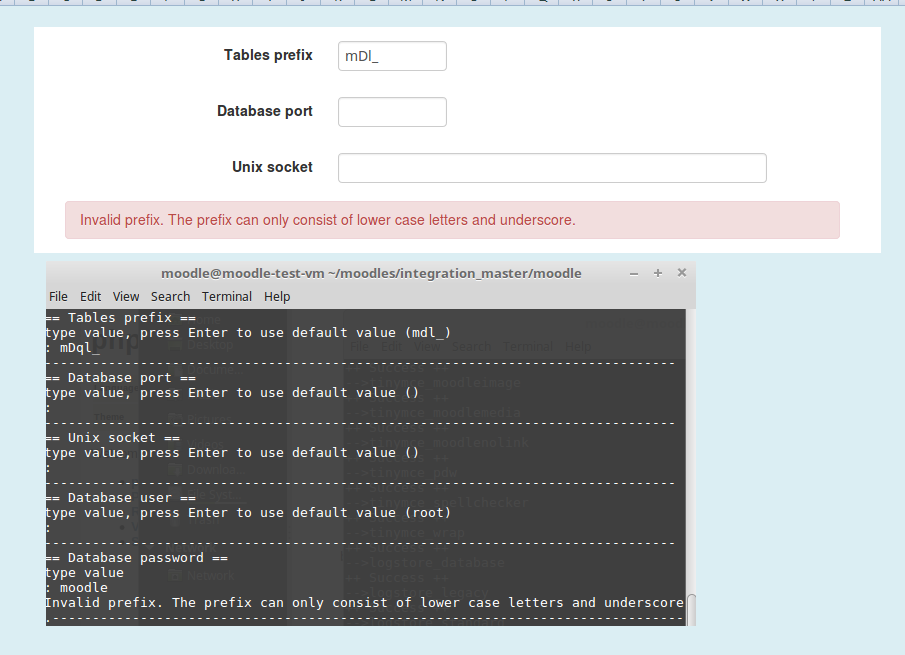Click the typed 'mDql_' value in terminal

click(80, 347)
